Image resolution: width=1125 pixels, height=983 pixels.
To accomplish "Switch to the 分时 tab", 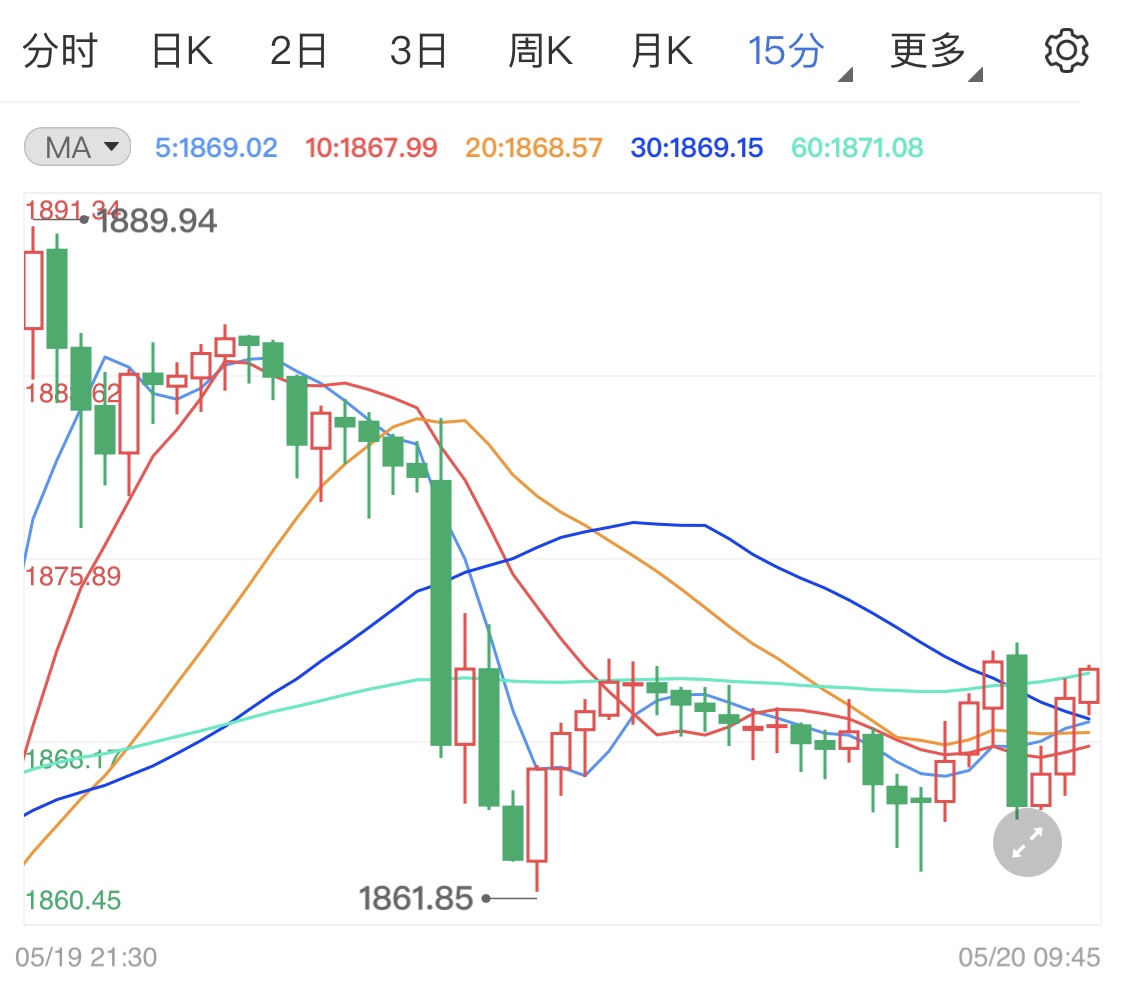I will tap(60, 51).
